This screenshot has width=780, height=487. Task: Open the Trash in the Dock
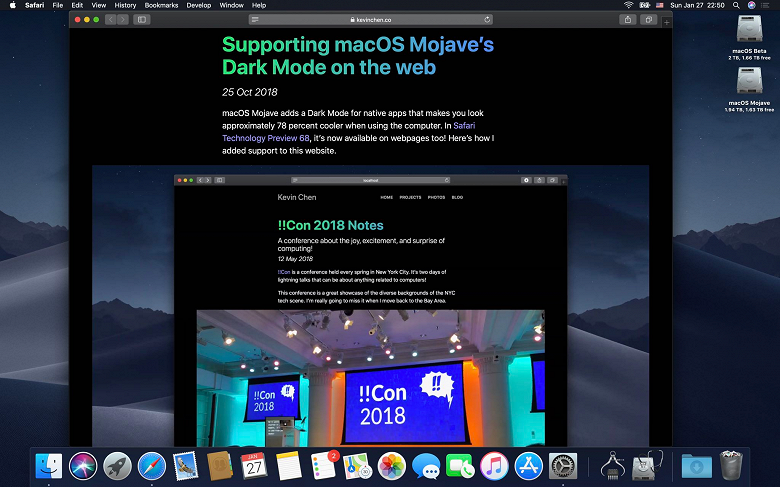pyautogui.click(x=731, y=465)
